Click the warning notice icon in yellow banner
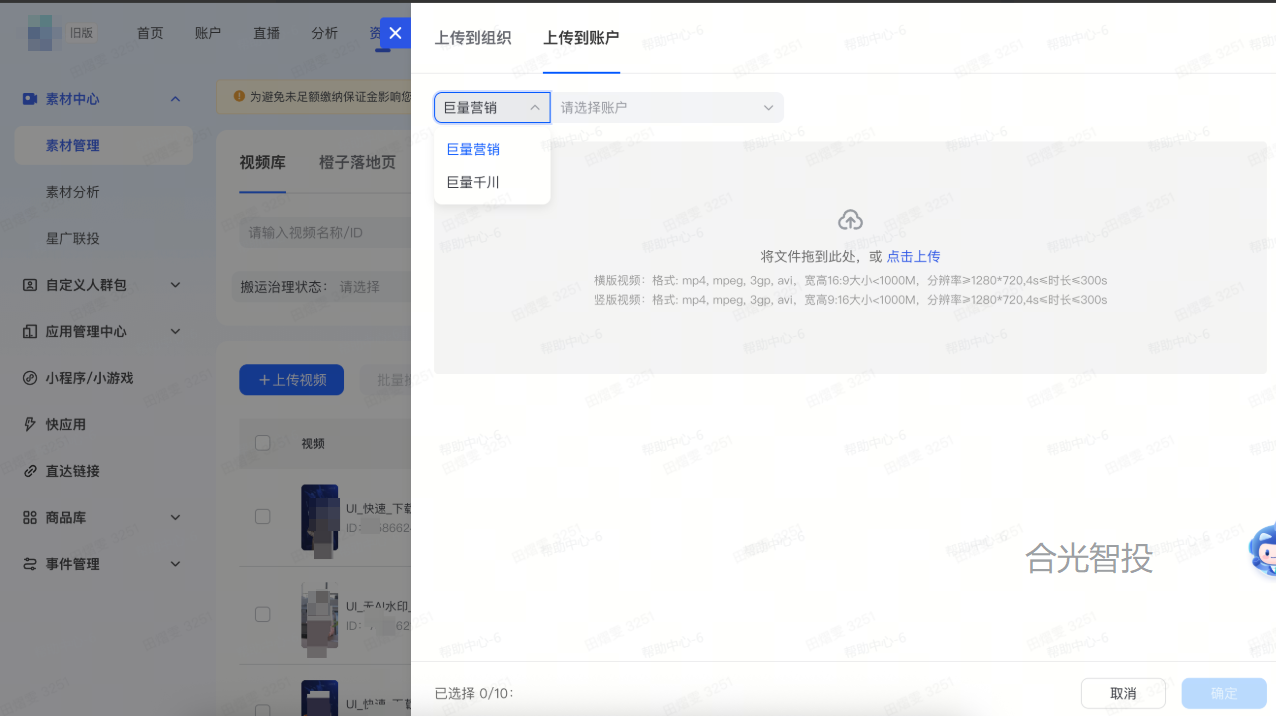Screen dimensions: 1276x716 click(239, 97)
